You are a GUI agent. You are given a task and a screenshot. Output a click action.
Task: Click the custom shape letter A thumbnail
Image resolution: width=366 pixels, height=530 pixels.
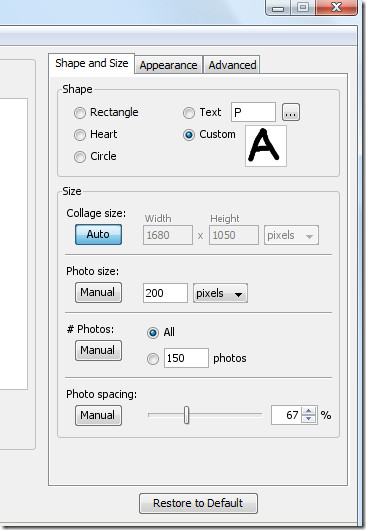[x=266, y=146]
